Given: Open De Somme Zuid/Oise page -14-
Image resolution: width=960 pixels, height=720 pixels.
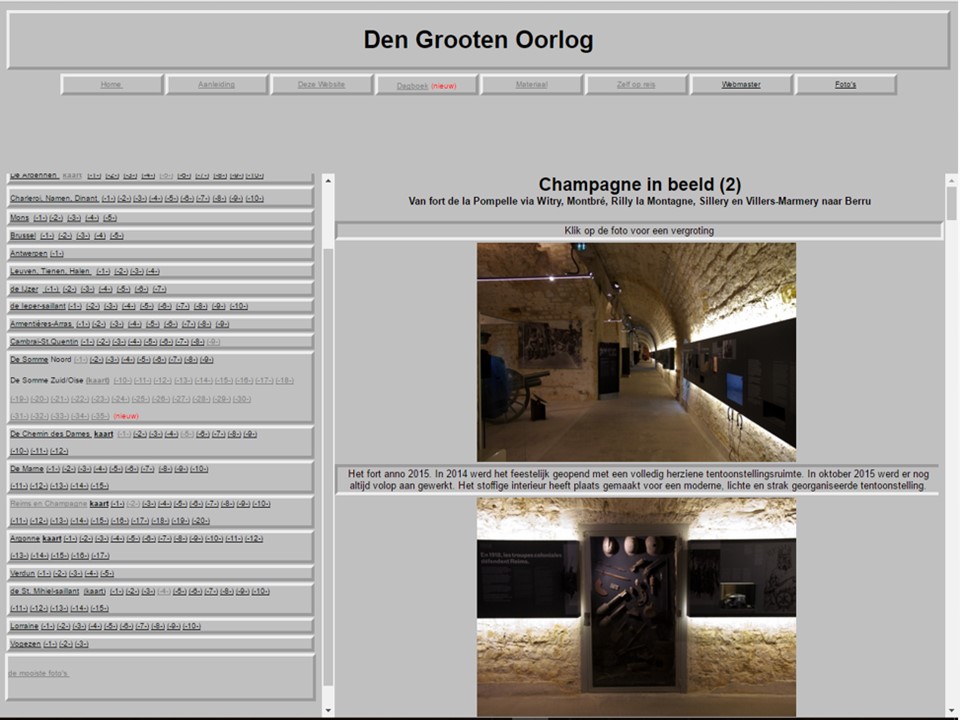Looking at the screenshot, I should pos(203,381).
